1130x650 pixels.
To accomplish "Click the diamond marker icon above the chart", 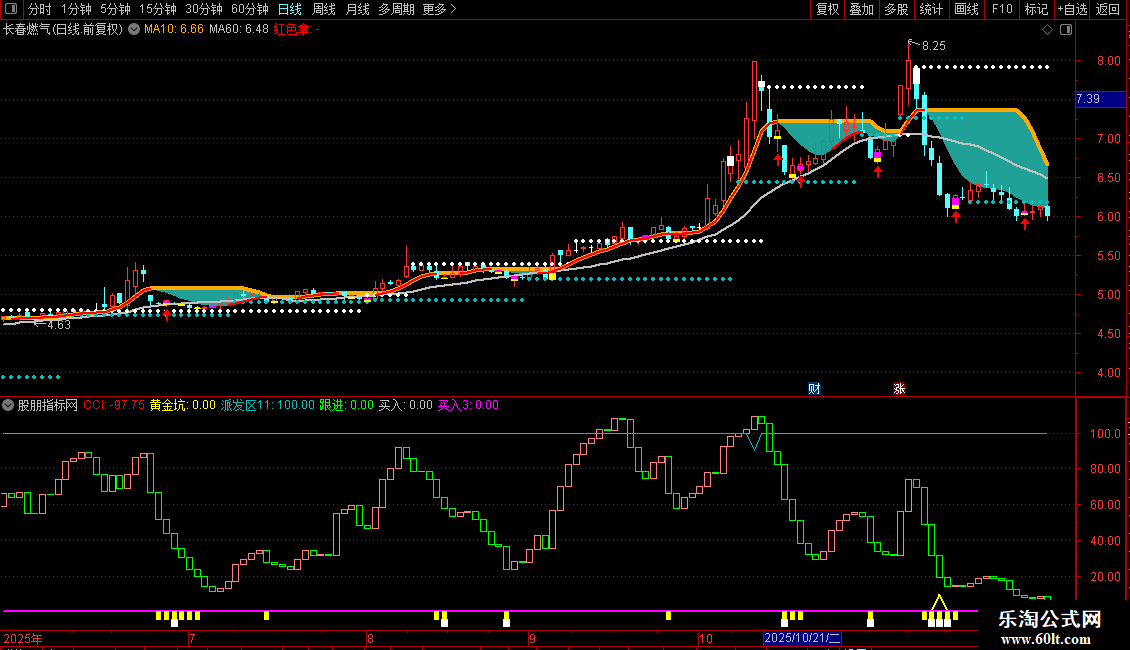I will click(x=1048, y=30).
